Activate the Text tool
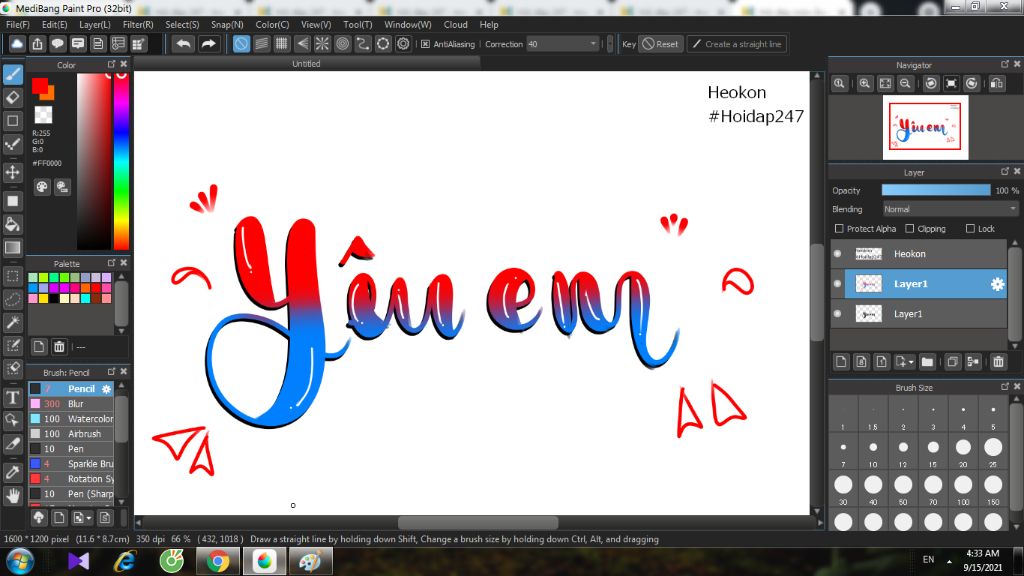Viewport: 1024px width, 576px height. 13,397
